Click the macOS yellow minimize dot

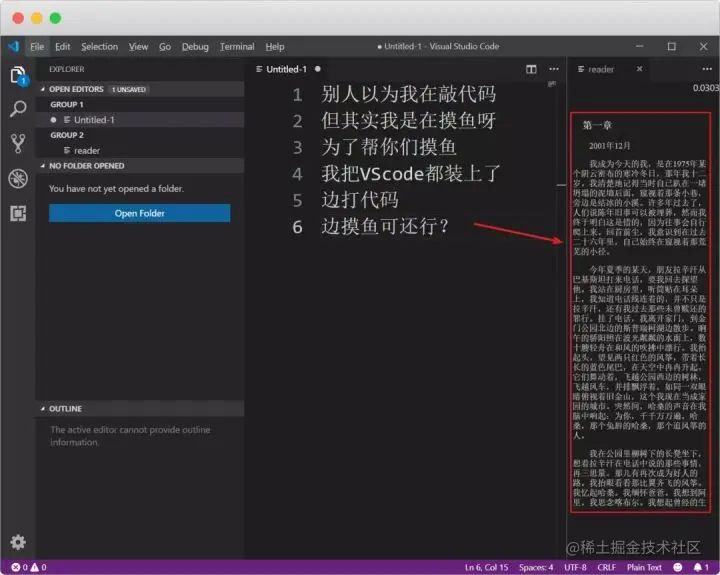coord(37,18)
